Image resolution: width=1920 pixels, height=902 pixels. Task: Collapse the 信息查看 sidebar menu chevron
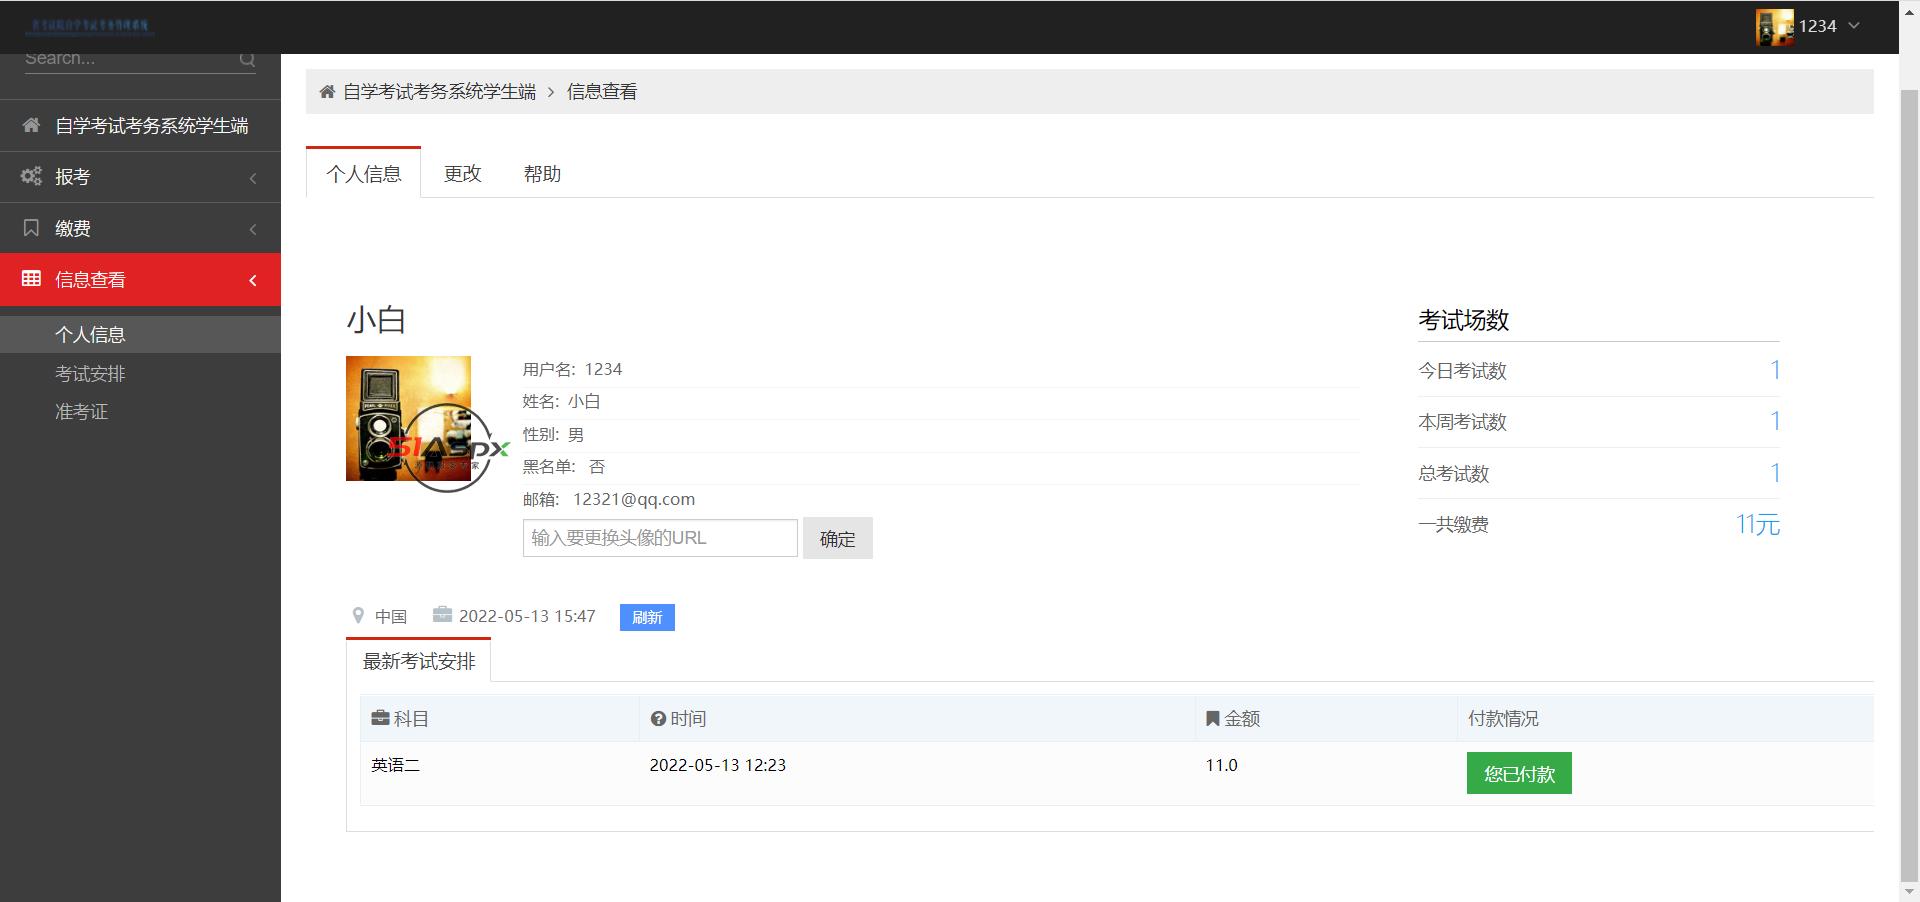click(253, 280)
